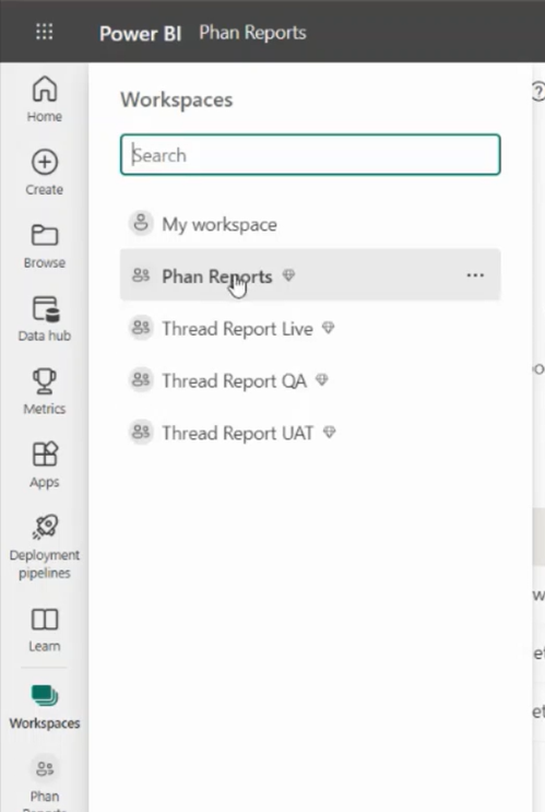This screenshot has width=545, height=812.
Task: Open Metrics trophy icon
Action: tap(45, 392)
